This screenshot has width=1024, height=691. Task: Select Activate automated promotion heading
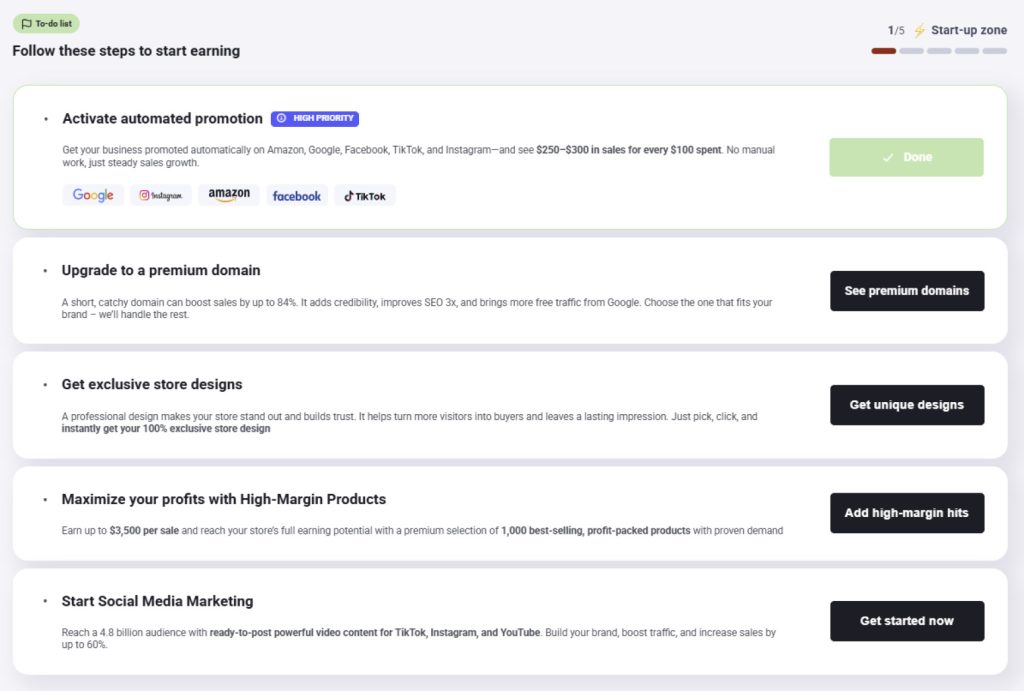click(163, 118)
